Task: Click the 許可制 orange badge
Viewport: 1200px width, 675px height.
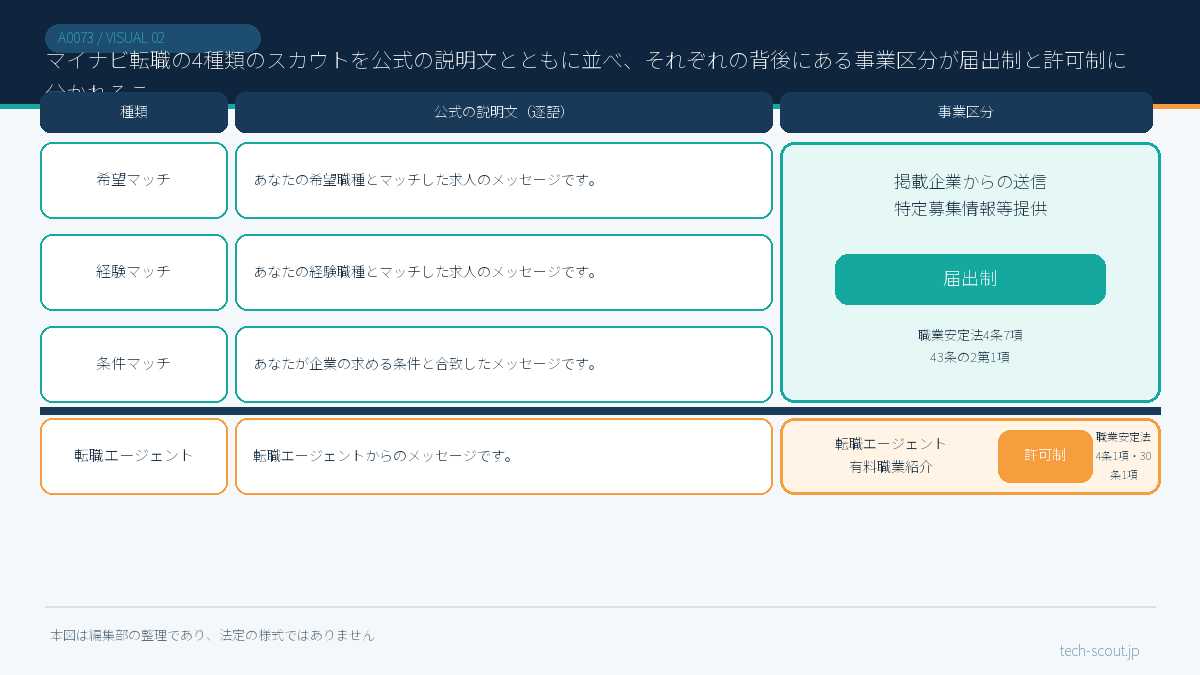Action: [x=1045, y=456]
